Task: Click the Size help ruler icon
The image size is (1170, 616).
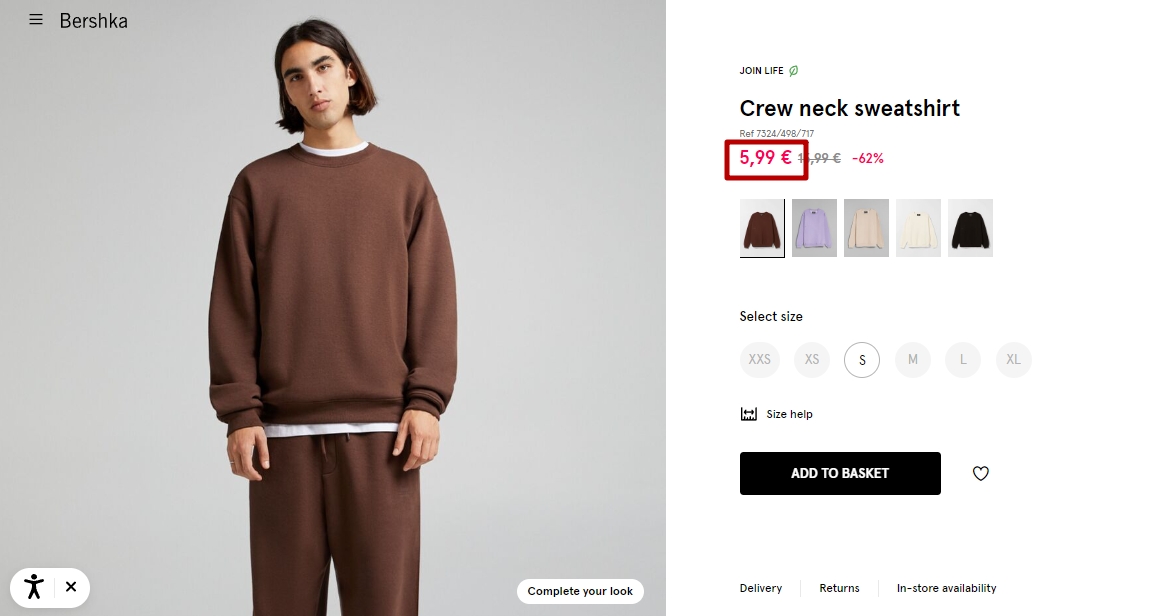Action: (748, 414)
